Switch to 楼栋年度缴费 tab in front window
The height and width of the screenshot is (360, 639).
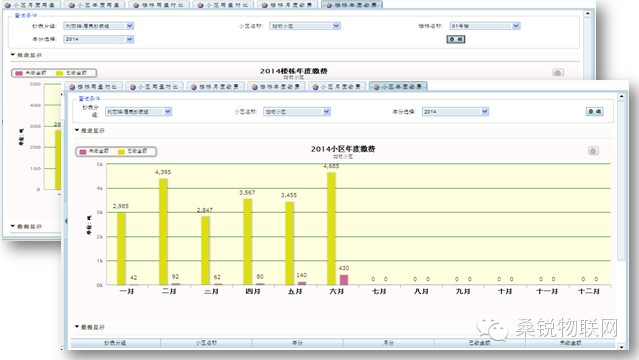(x=276, y=86)
